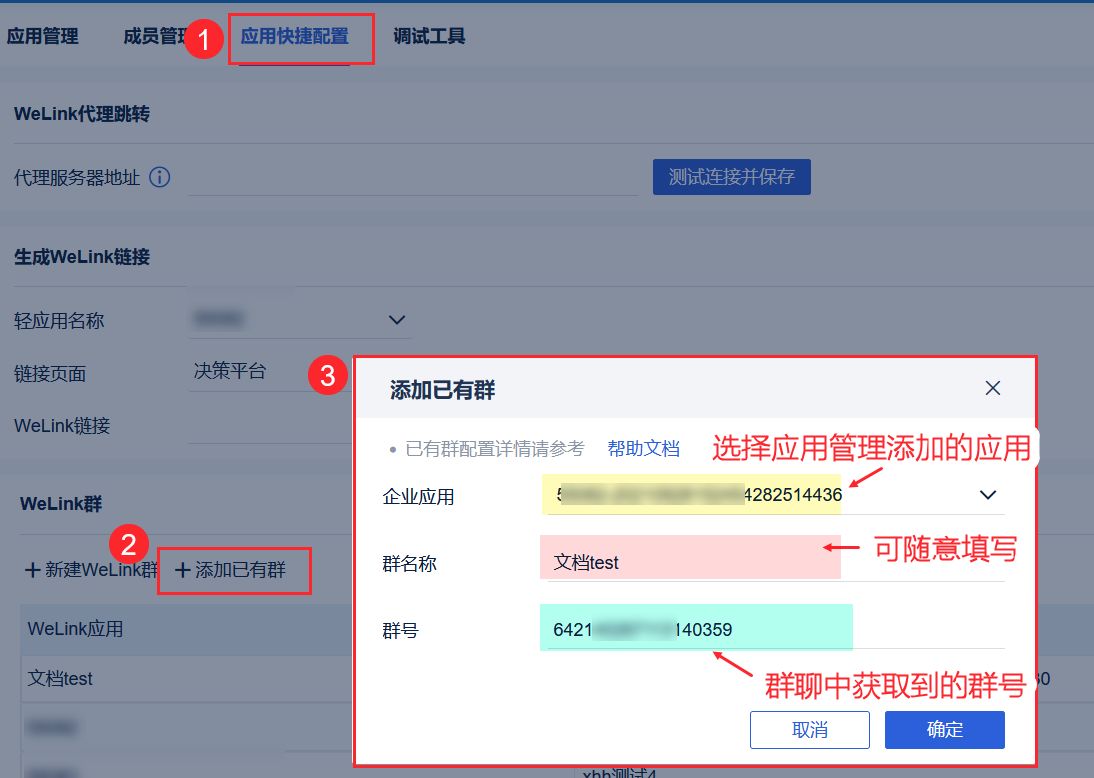The image size is (1094, 778).
Task: Open the 帮助文档 link
Action: (643, 448)
